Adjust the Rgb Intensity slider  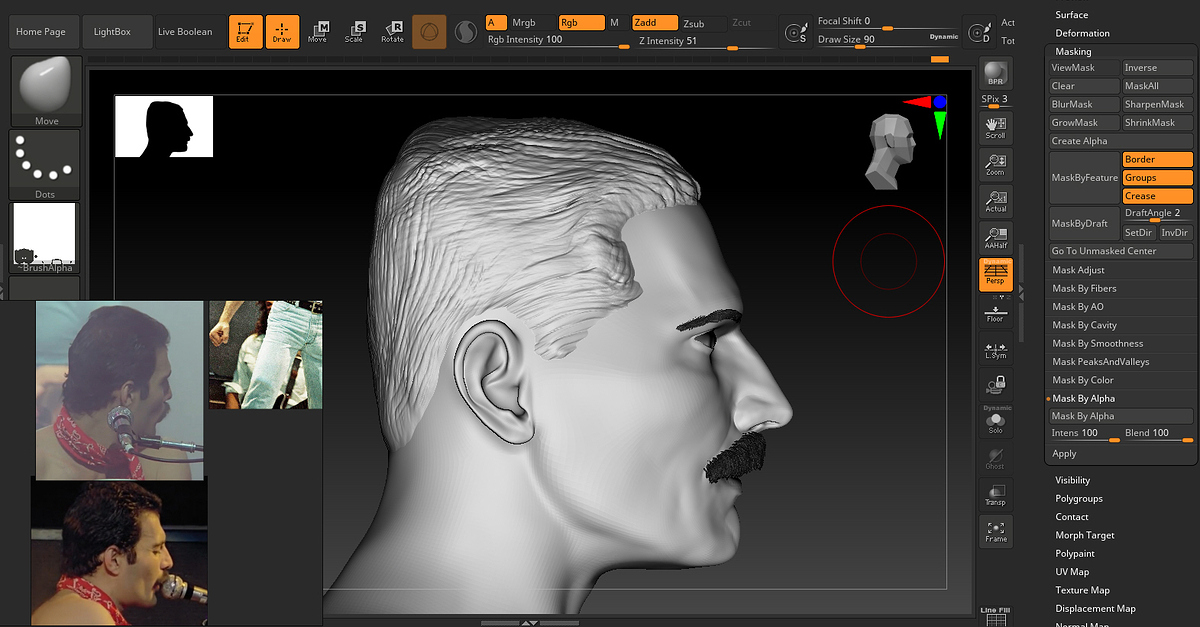point(557,41)
